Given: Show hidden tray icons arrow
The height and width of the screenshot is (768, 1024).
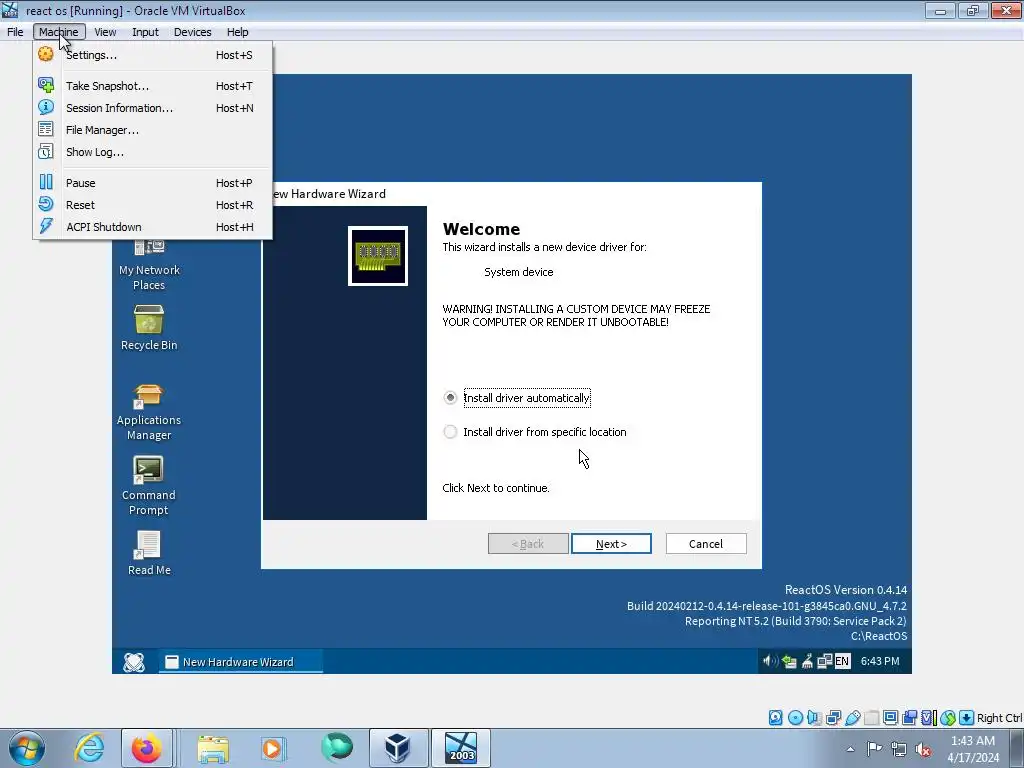Looking at the screenshot, I should pyautogui.click(x=850, y=749).
